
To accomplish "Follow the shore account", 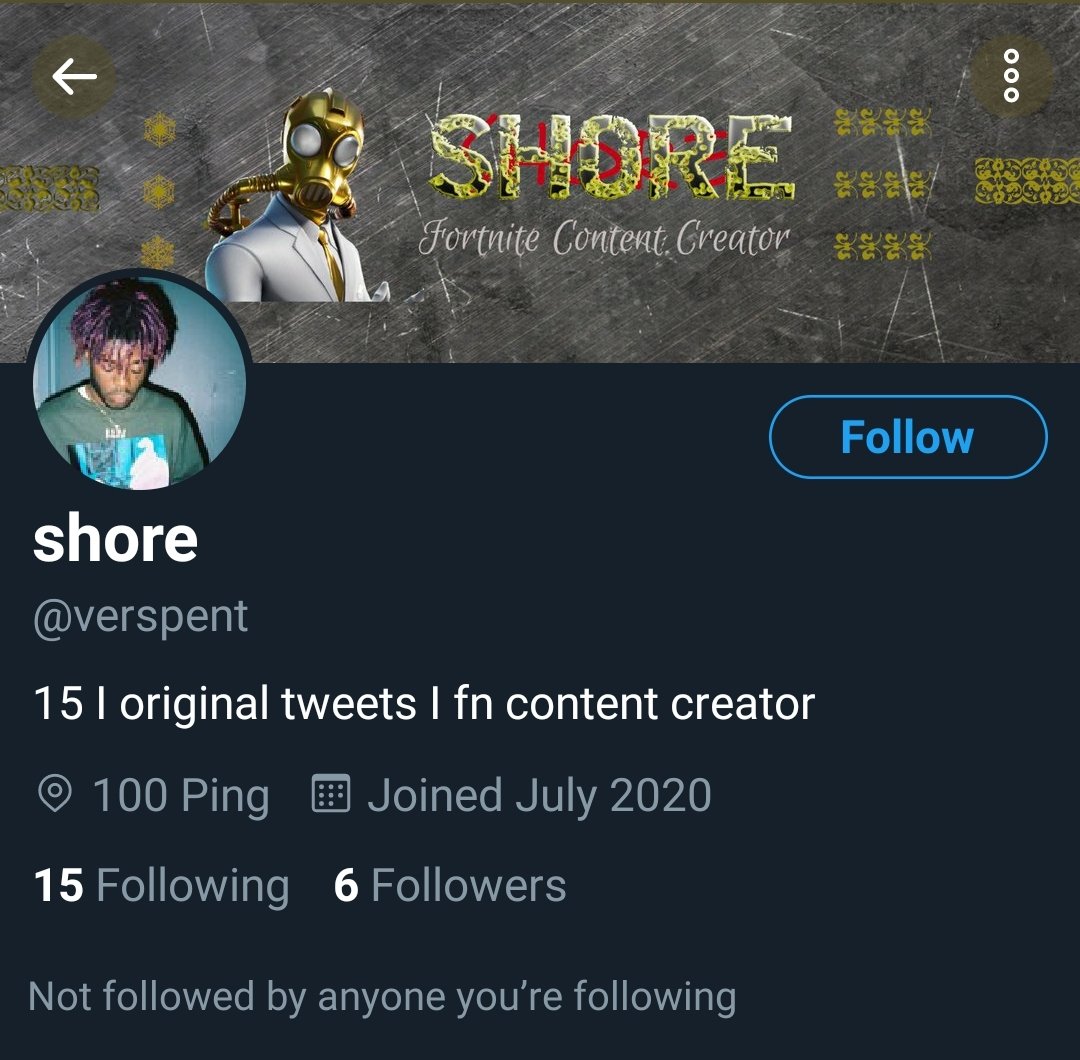I will (x=907, y=437).
